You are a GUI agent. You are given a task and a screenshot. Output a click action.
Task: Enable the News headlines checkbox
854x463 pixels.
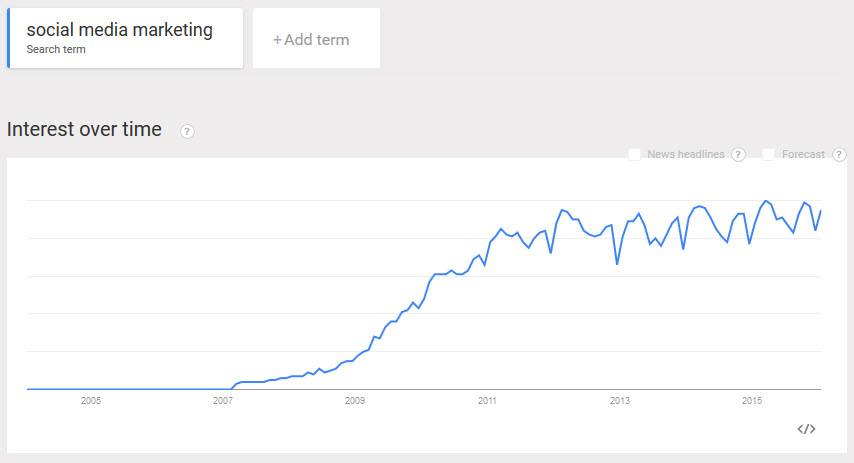tap(634, 154)
